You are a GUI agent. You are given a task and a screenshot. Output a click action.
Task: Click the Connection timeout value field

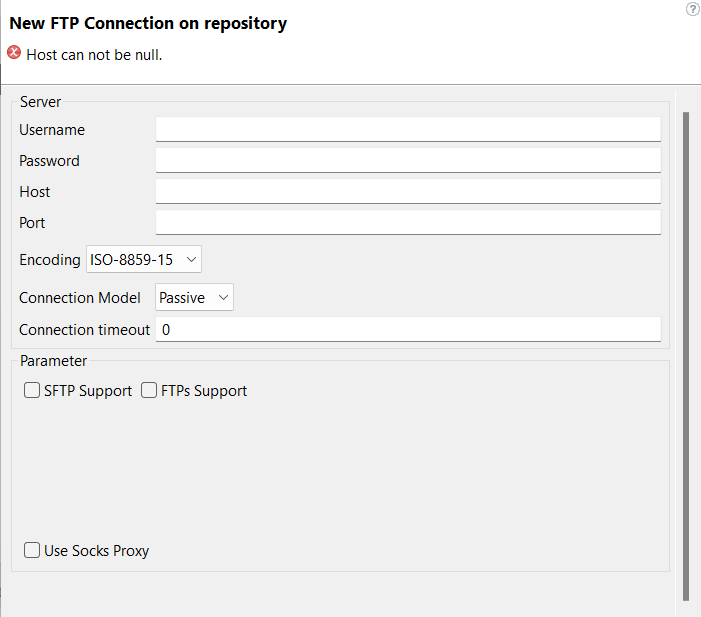pyautogui.click(x=408, y=329)
